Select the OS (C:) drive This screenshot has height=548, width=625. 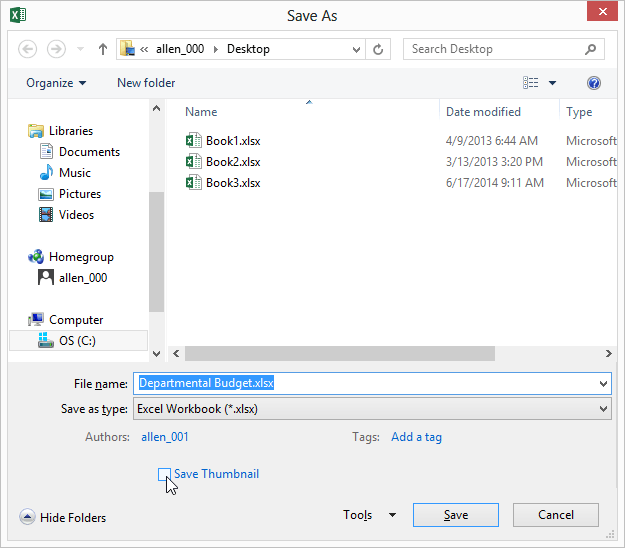77,341
